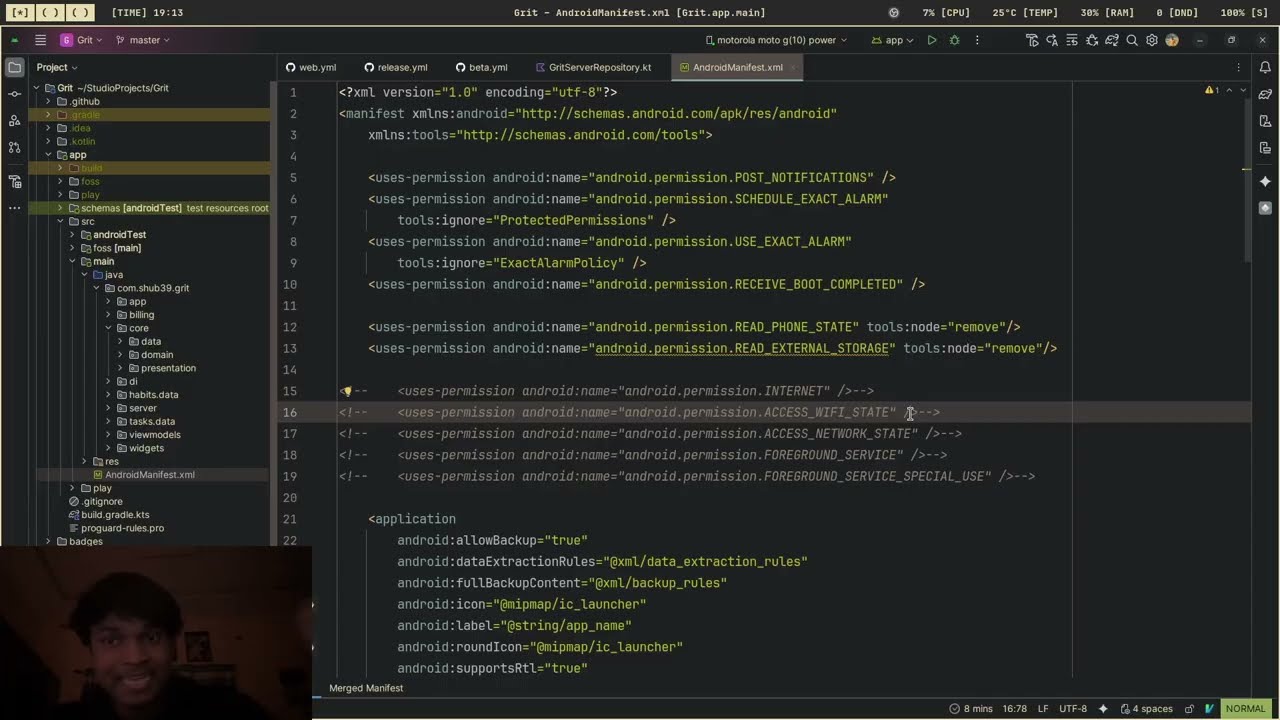Image resolution: width=1280 pixels, height=720 pixels.
Task: Run the app with the green play icon
Action: (932, 40)
